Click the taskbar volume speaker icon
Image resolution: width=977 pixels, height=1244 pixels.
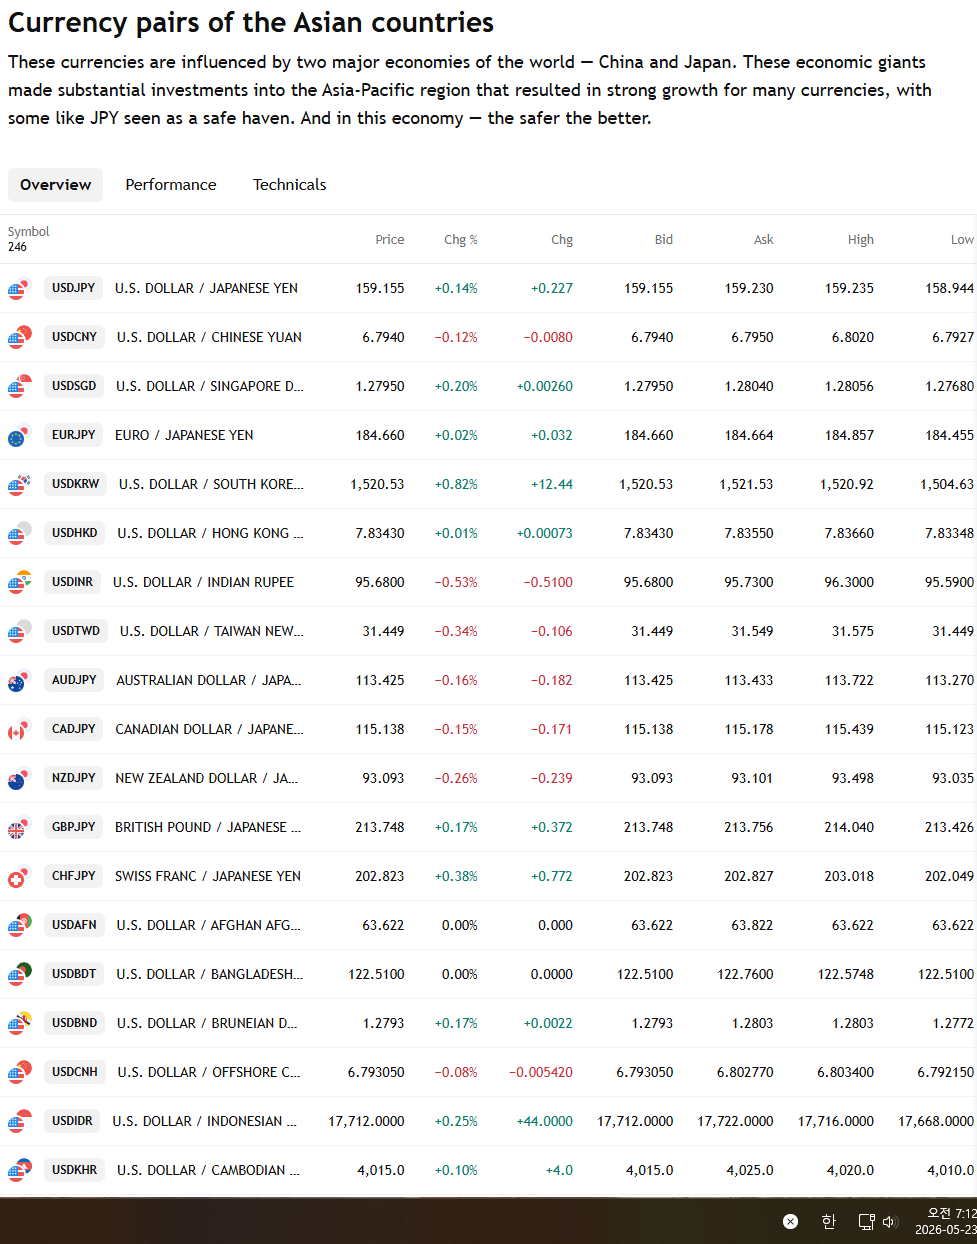click(890, 1221)
